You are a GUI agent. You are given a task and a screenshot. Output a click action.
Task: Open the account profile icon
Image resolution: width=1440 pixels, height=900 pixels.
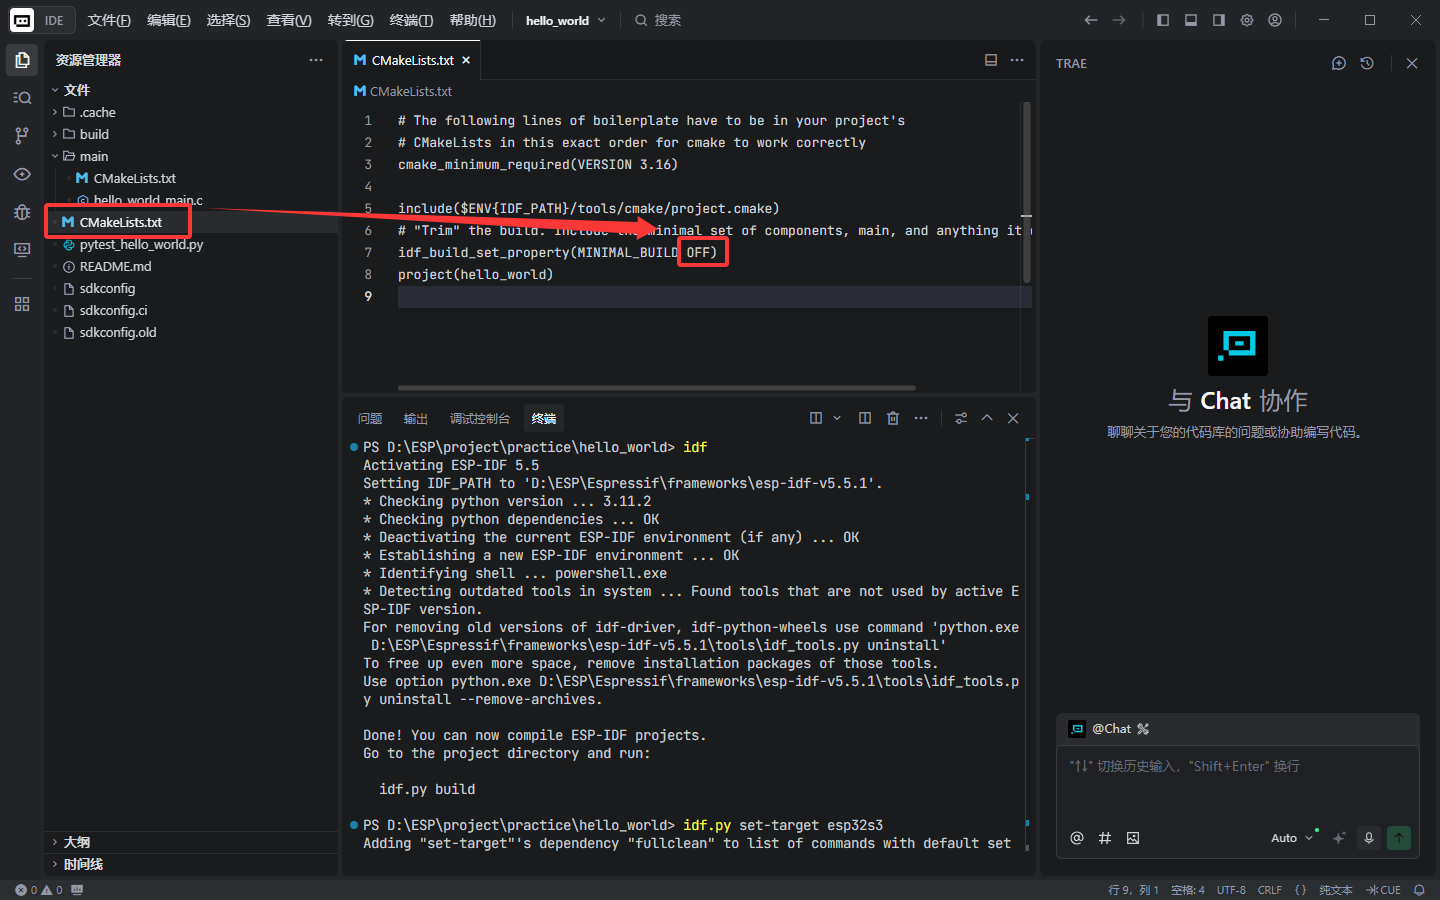pos(1275,20)
